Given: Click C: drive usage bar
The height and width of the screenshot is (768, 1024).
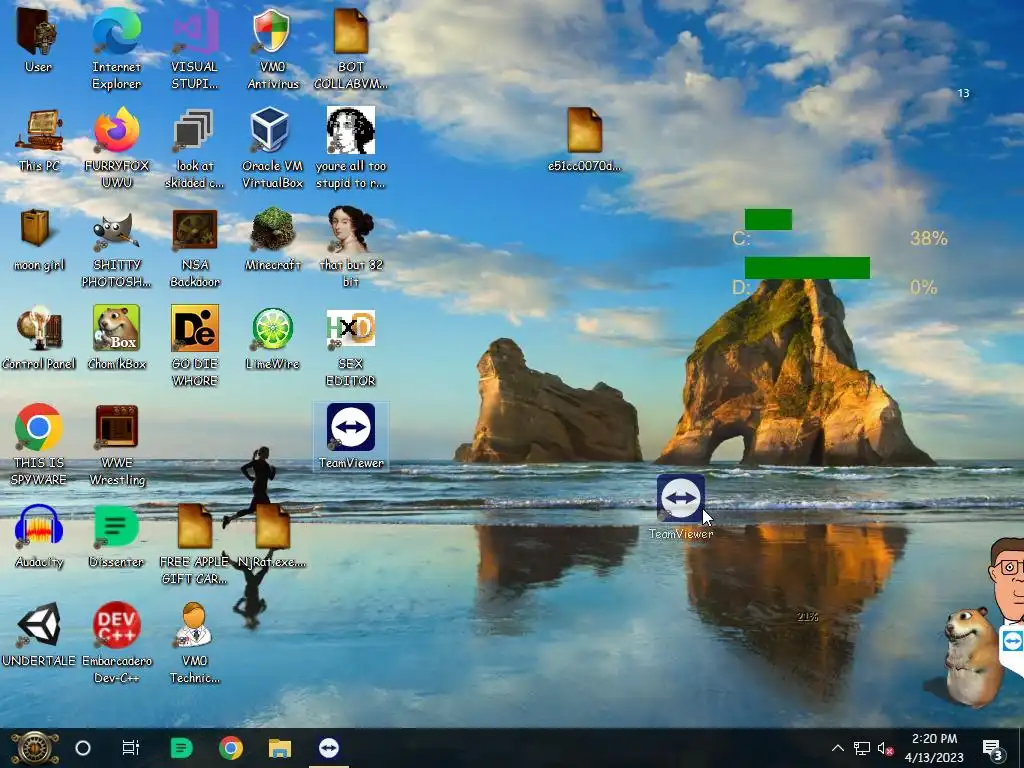Looking at the screenshot, I should point(768,219).
